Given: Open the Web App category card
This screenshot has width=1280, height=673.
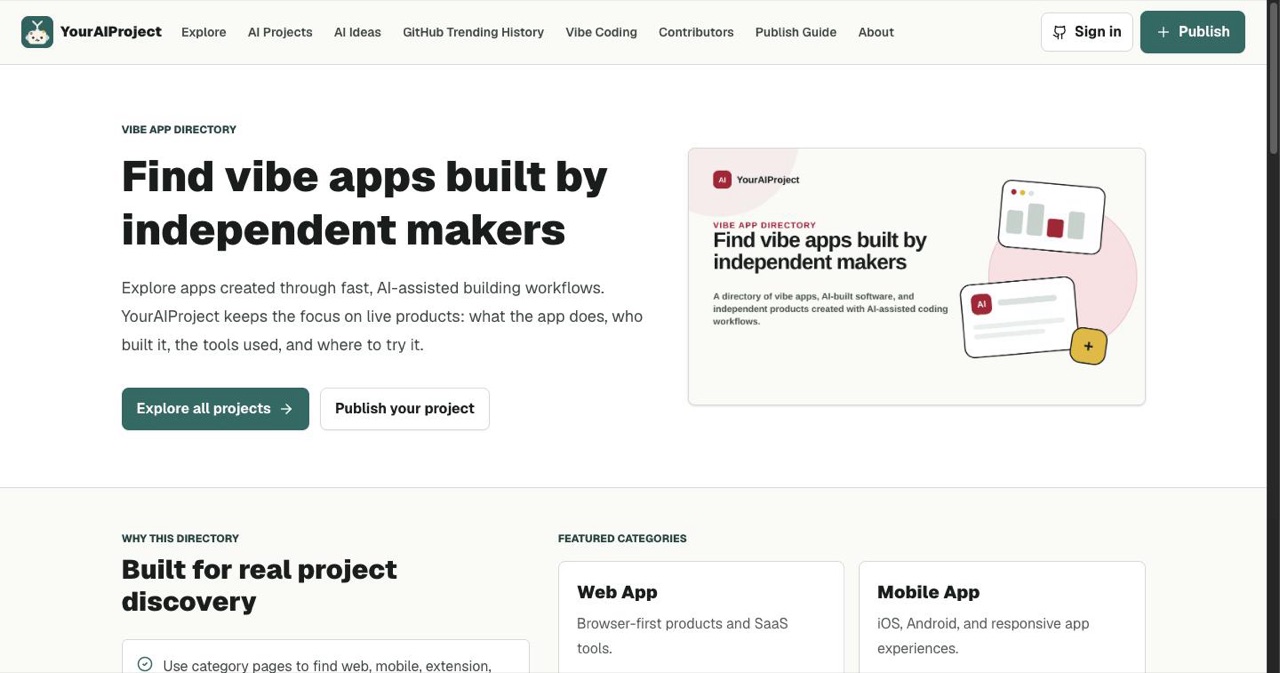Looking at the screenshot, I should [701, 617].
